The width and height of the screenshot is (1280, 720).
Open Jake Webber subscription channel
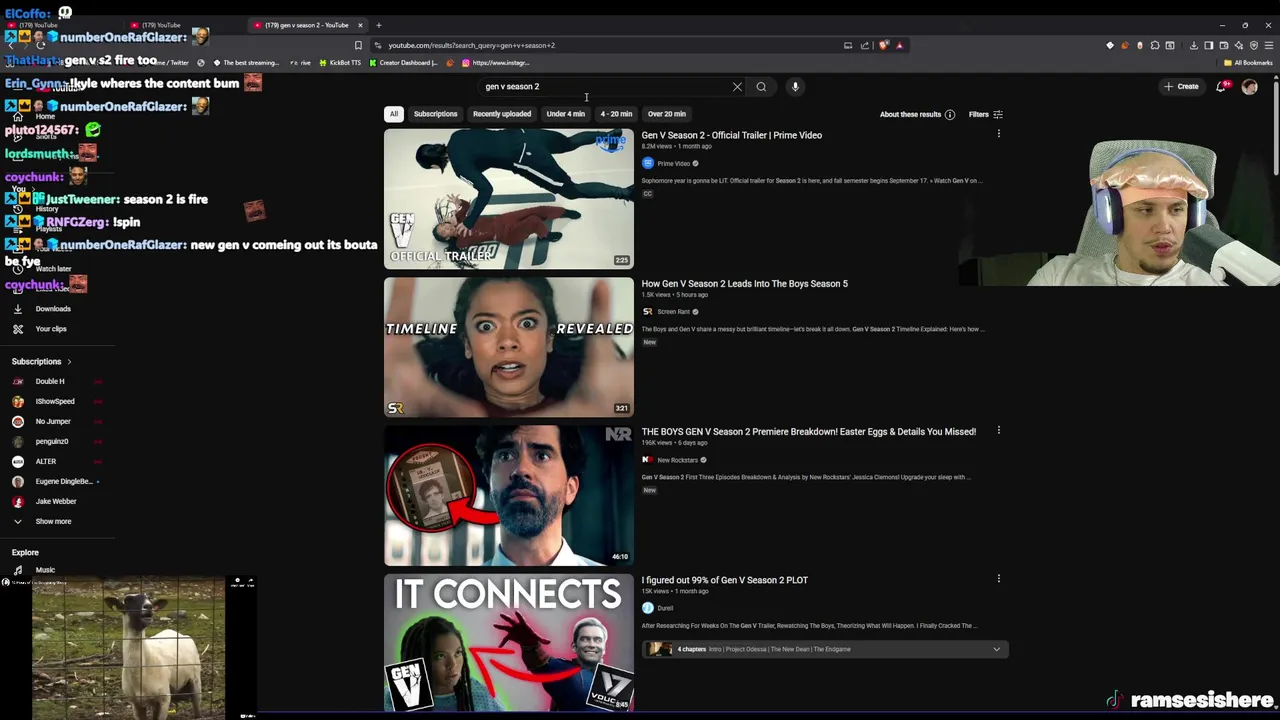[56, 501]
